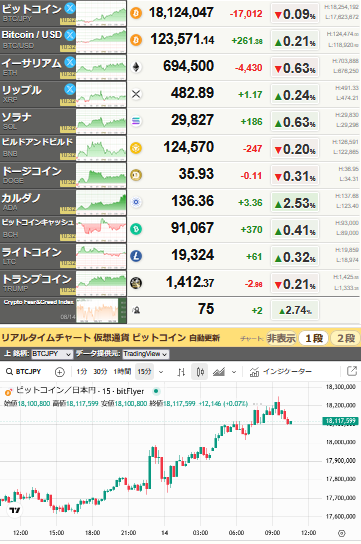
Task: Click the Cardano logo icon
Action: coord(136,202)
